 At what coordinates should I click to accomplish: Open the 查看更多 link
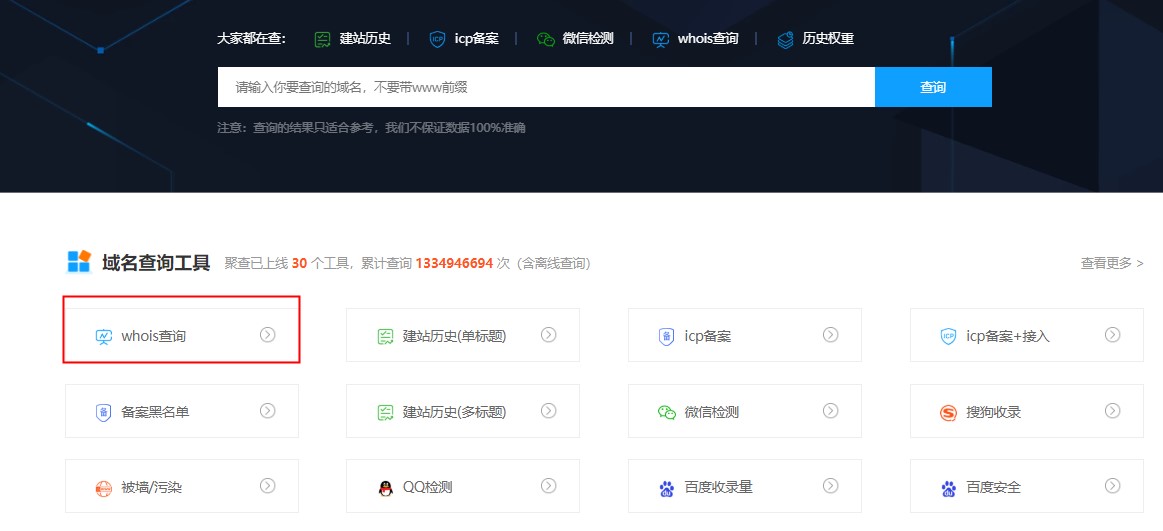click(1111, 263)
